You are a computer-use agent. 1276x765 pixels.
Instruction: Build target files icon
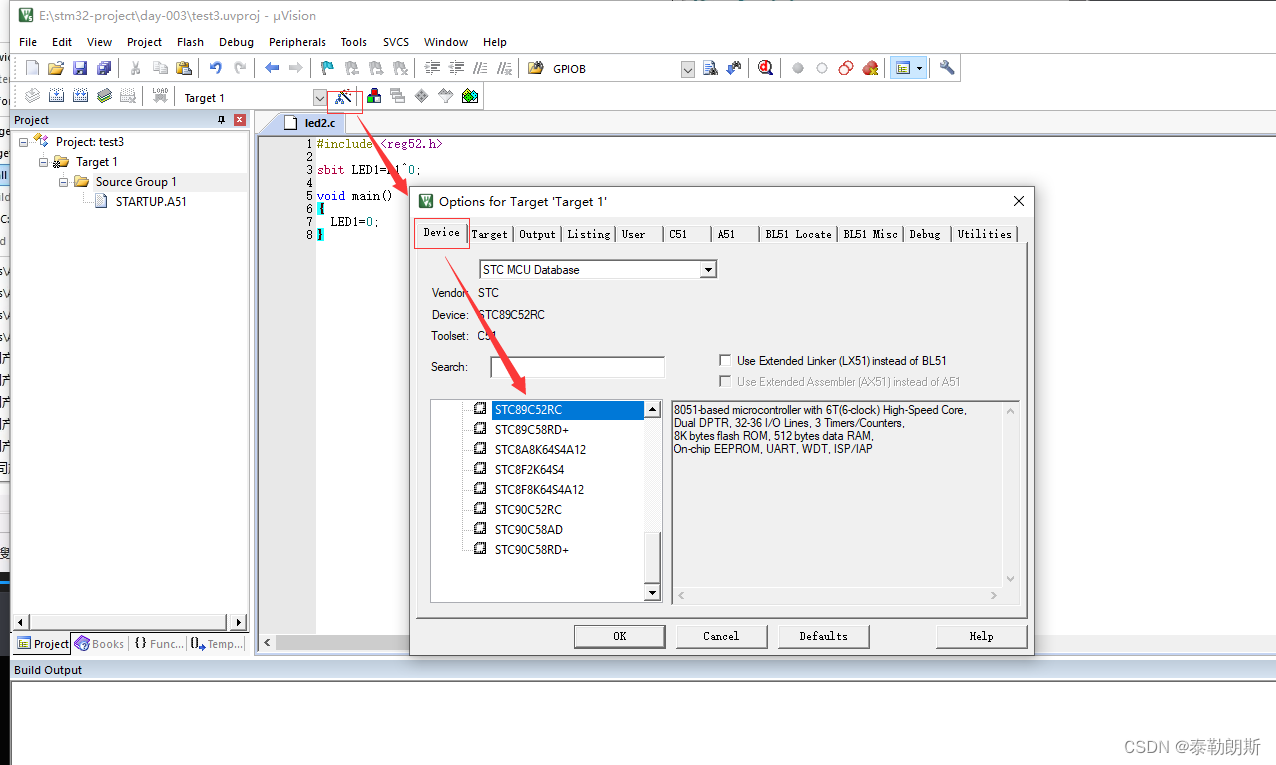[x=56, y=96]
